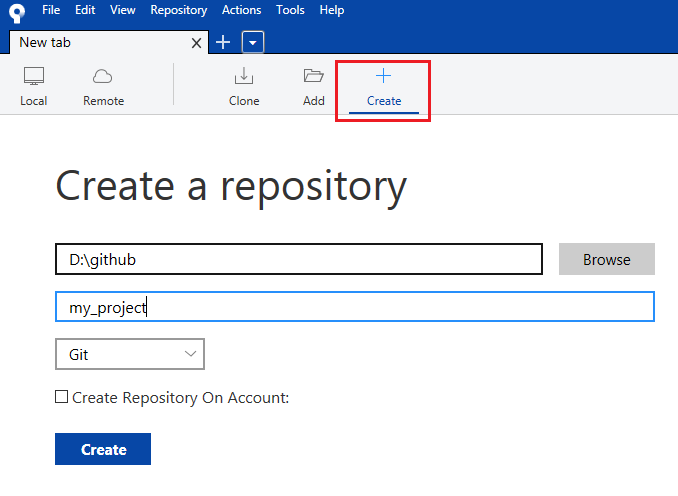Select the Clone toolbar icon
The width and height of the screenshot is (678, 496).
coord(244,77)
